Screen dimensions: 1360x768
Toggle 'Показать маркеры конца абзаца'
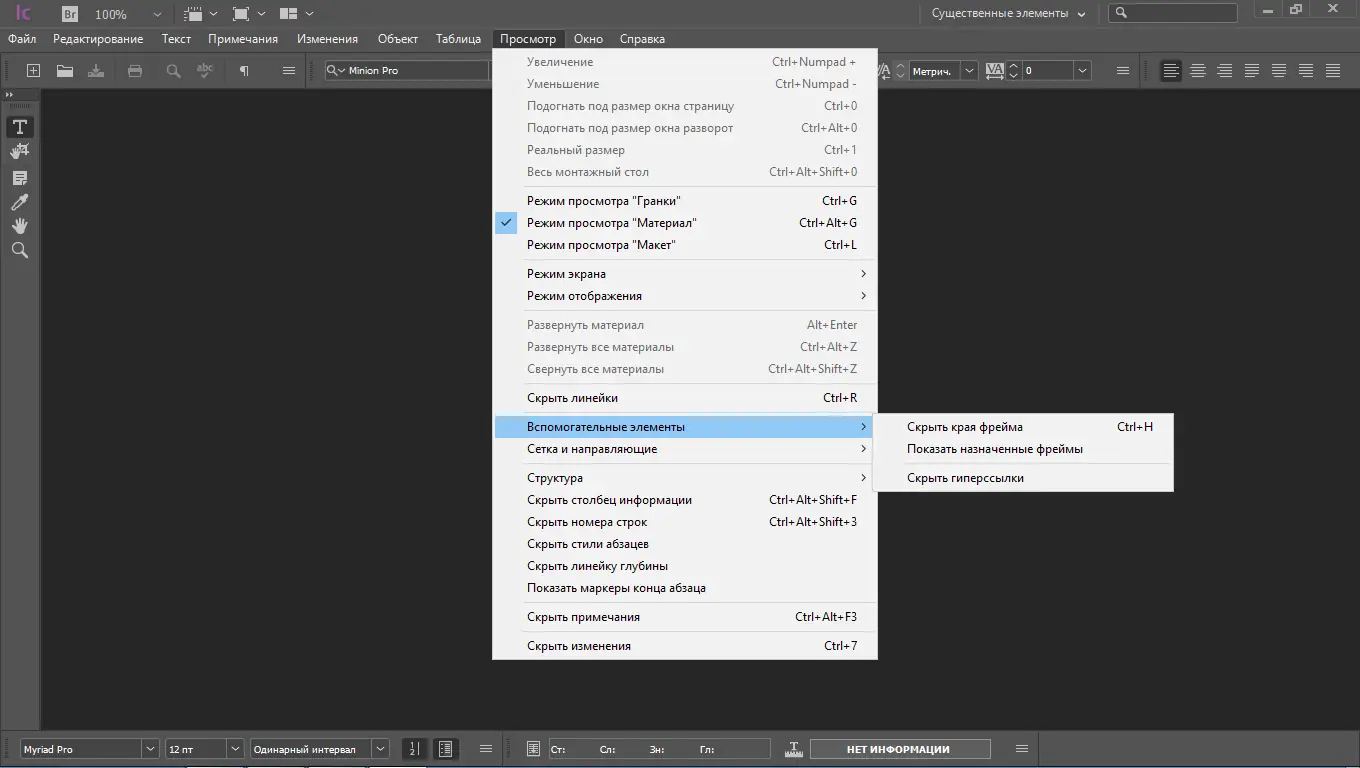pos(616,587)
